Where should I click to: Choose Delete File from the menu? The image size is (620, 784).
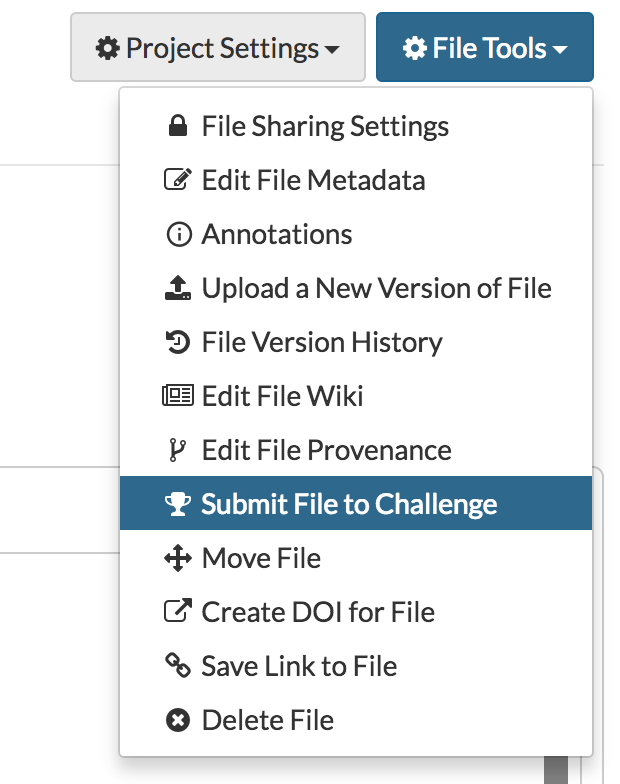coord(267,720)
